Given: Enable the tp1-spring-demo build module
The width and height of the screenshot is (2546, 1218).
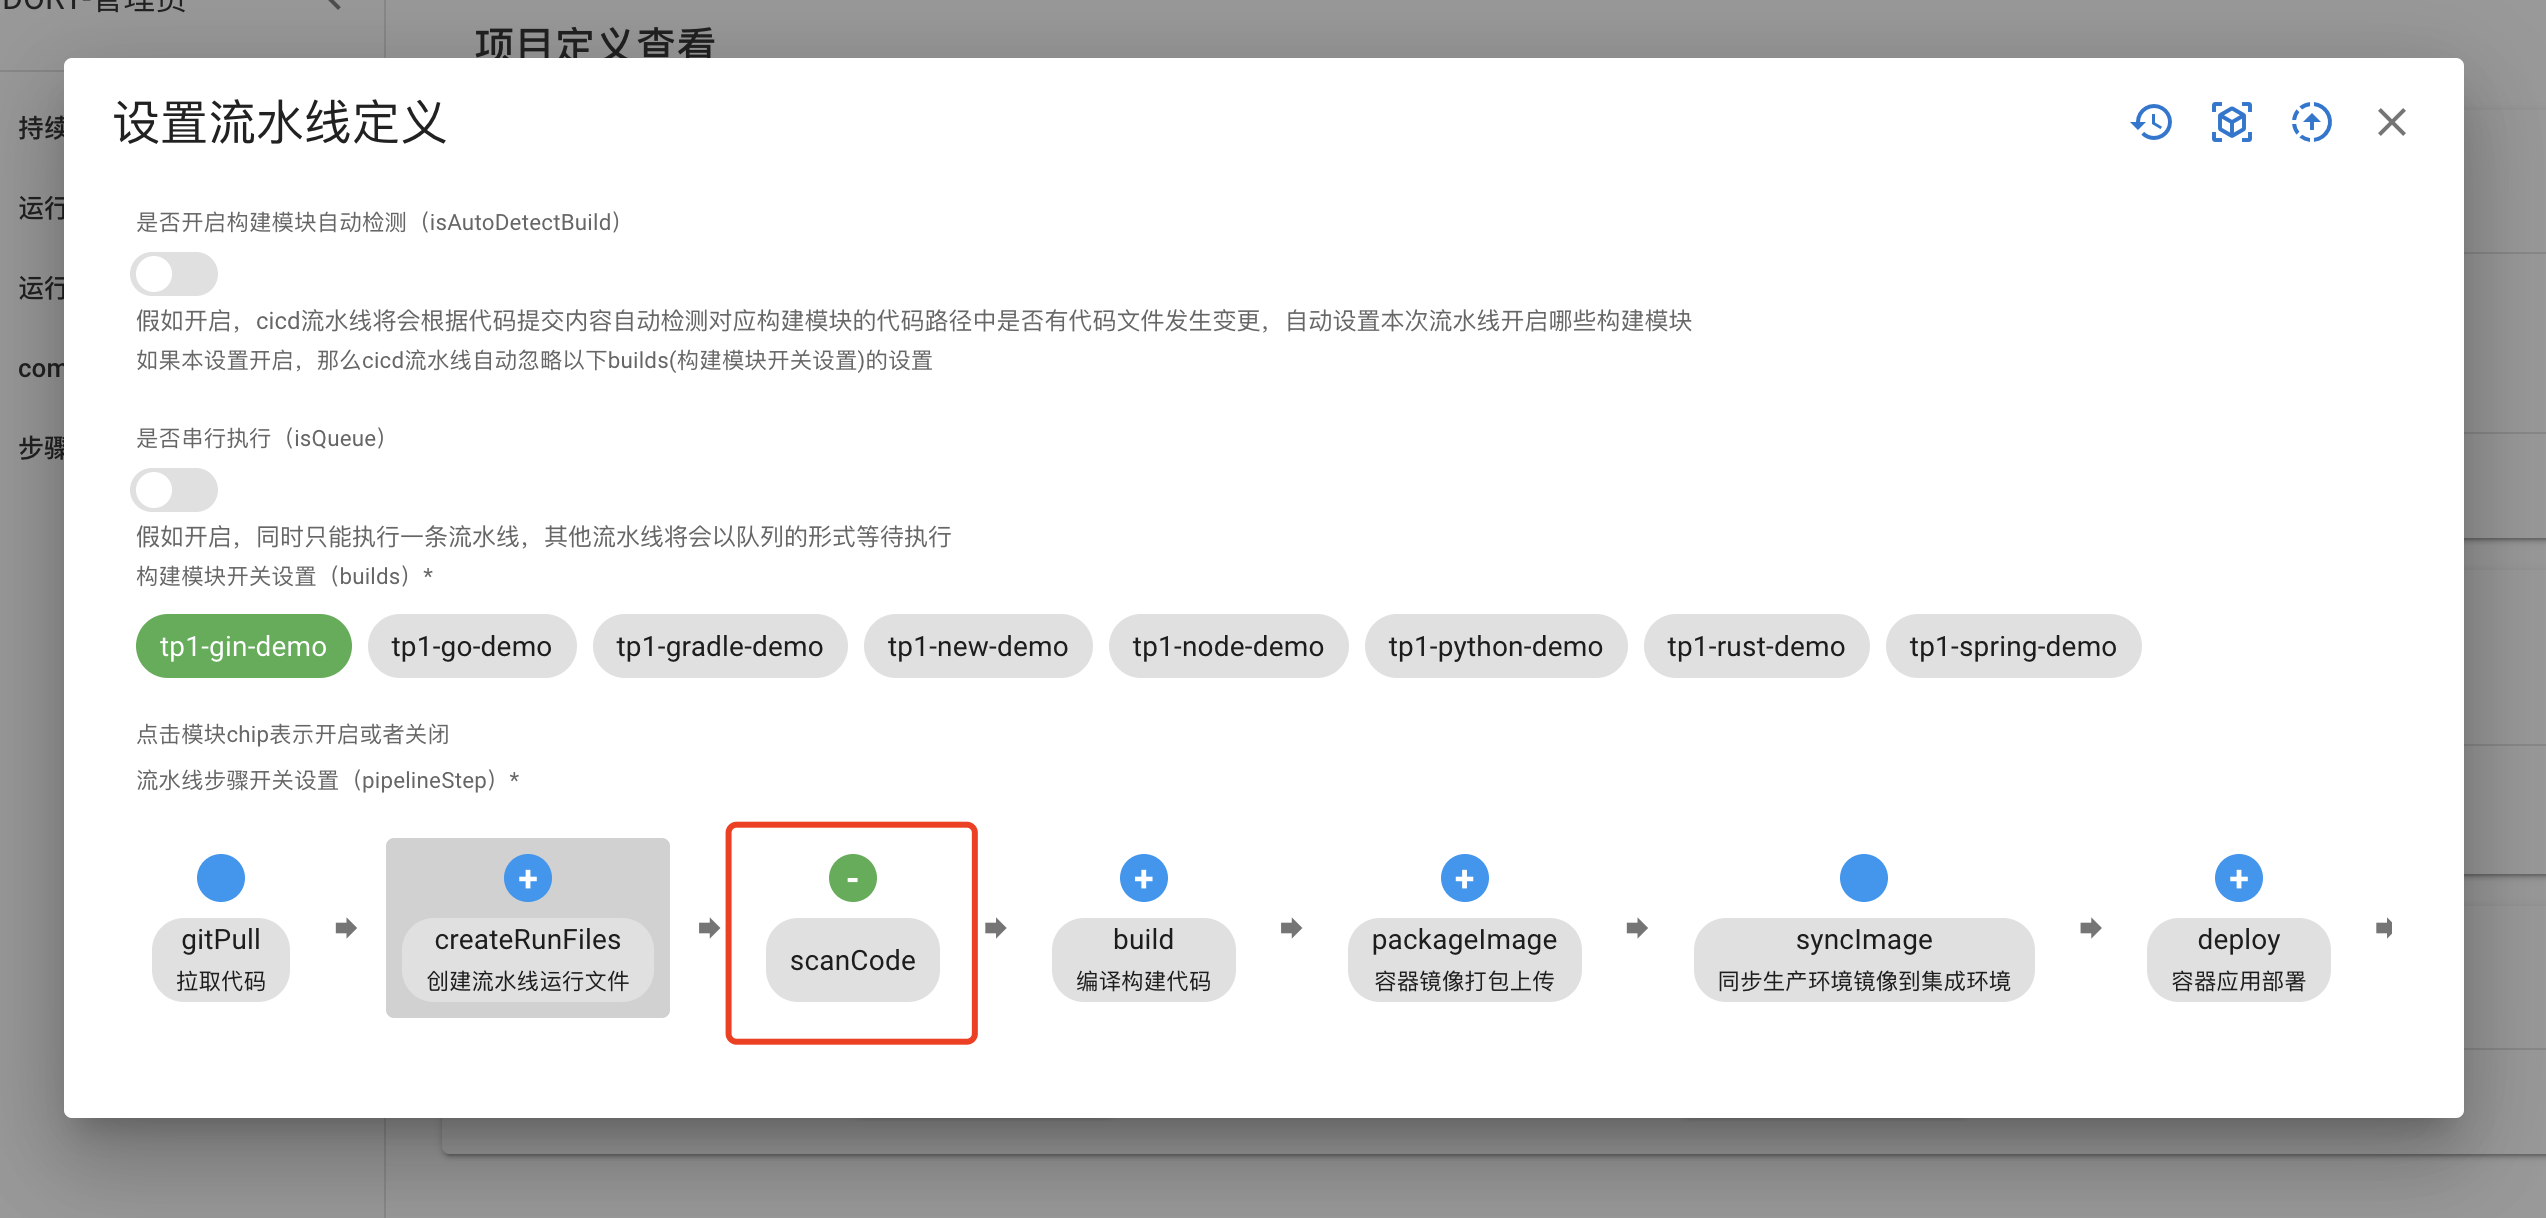Looking at the screenshot, I should (x=2013, y=646).
